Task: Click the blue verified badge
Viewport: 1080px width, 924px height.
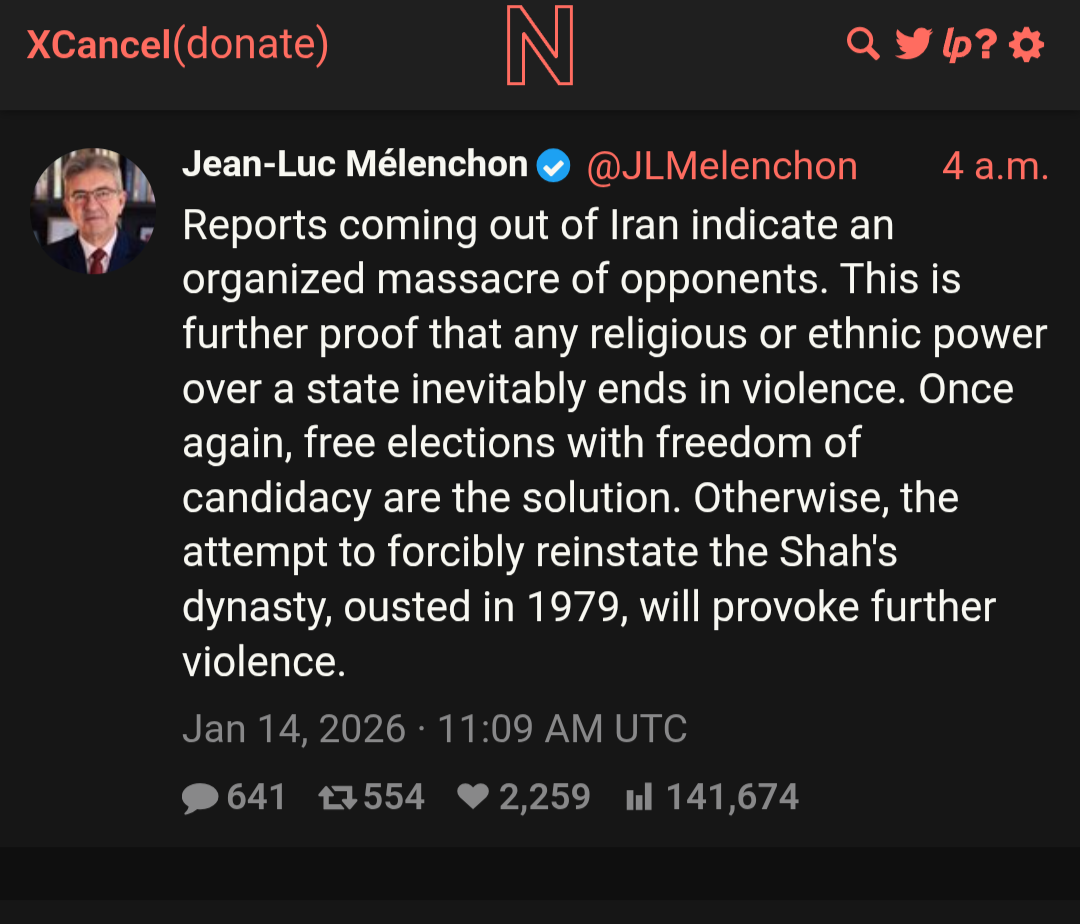Action: click(x=553, y=167)
